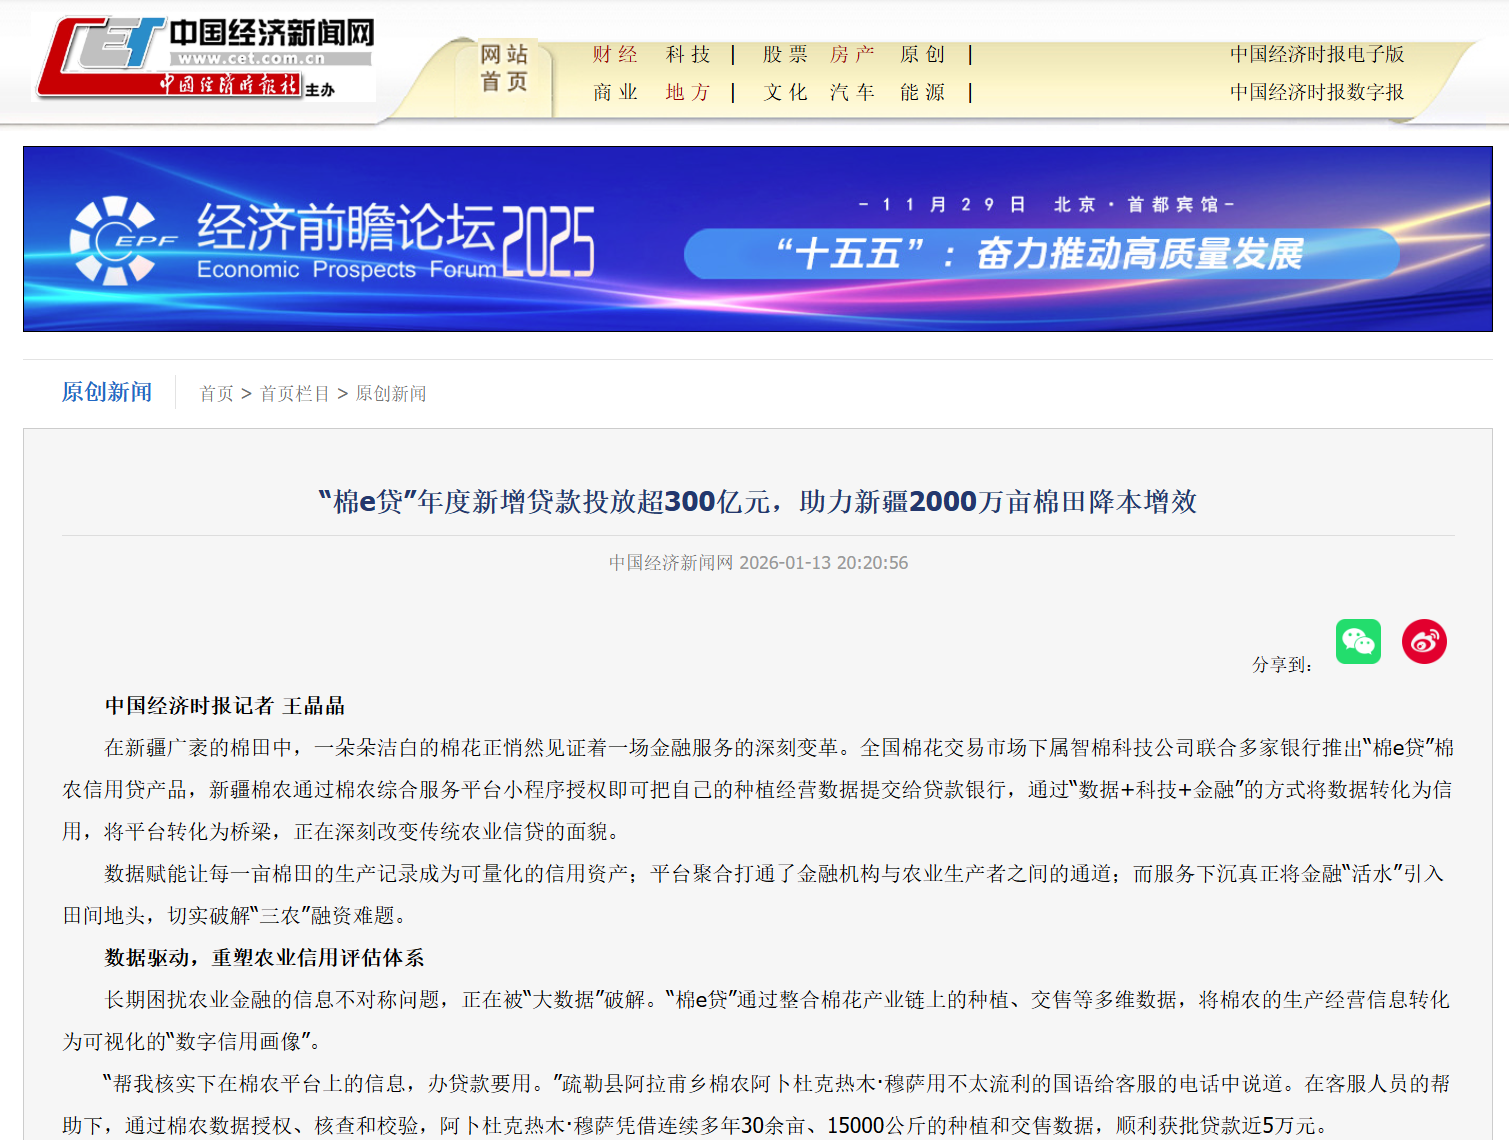Click the WeChat share icon
The width and height of the screenshot is (1509, 1140).
[x=1358, y=641]
